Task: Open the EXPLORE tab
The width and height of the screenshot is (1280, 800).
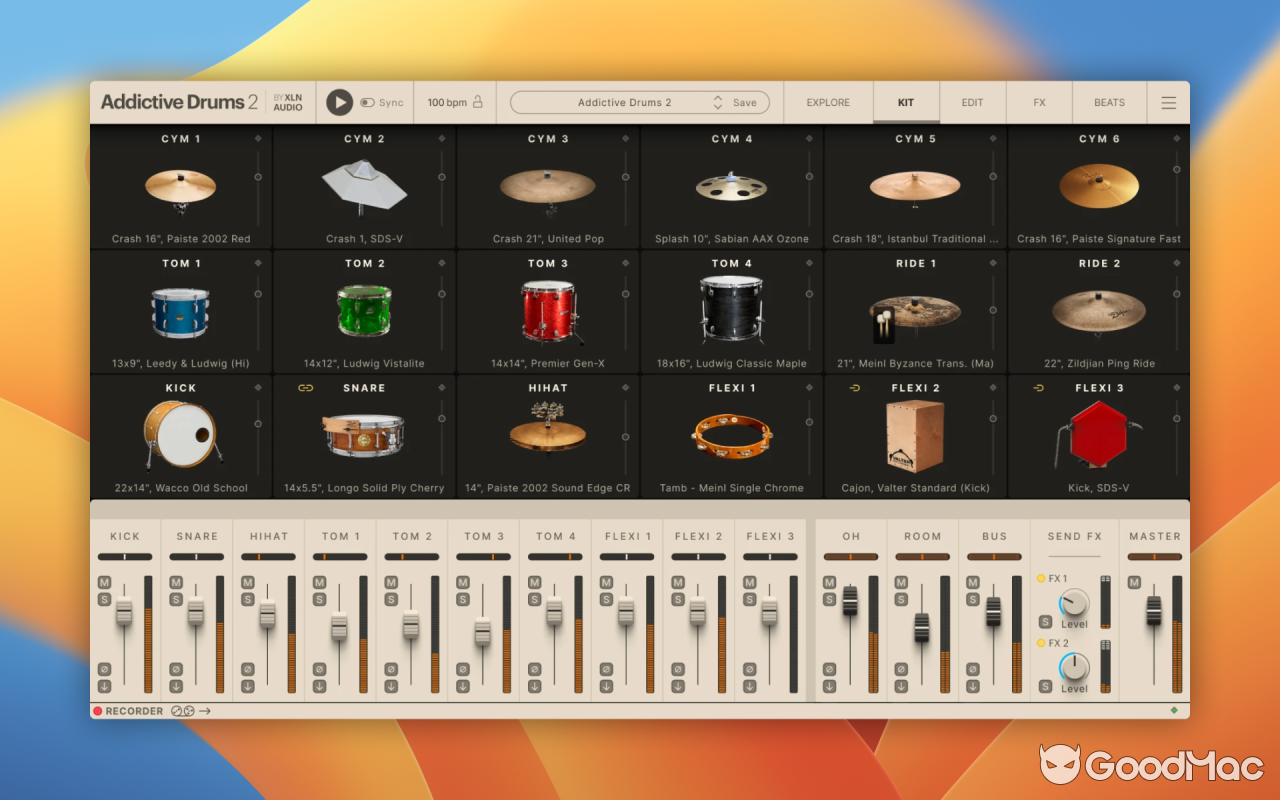Action: pos(828,102)
